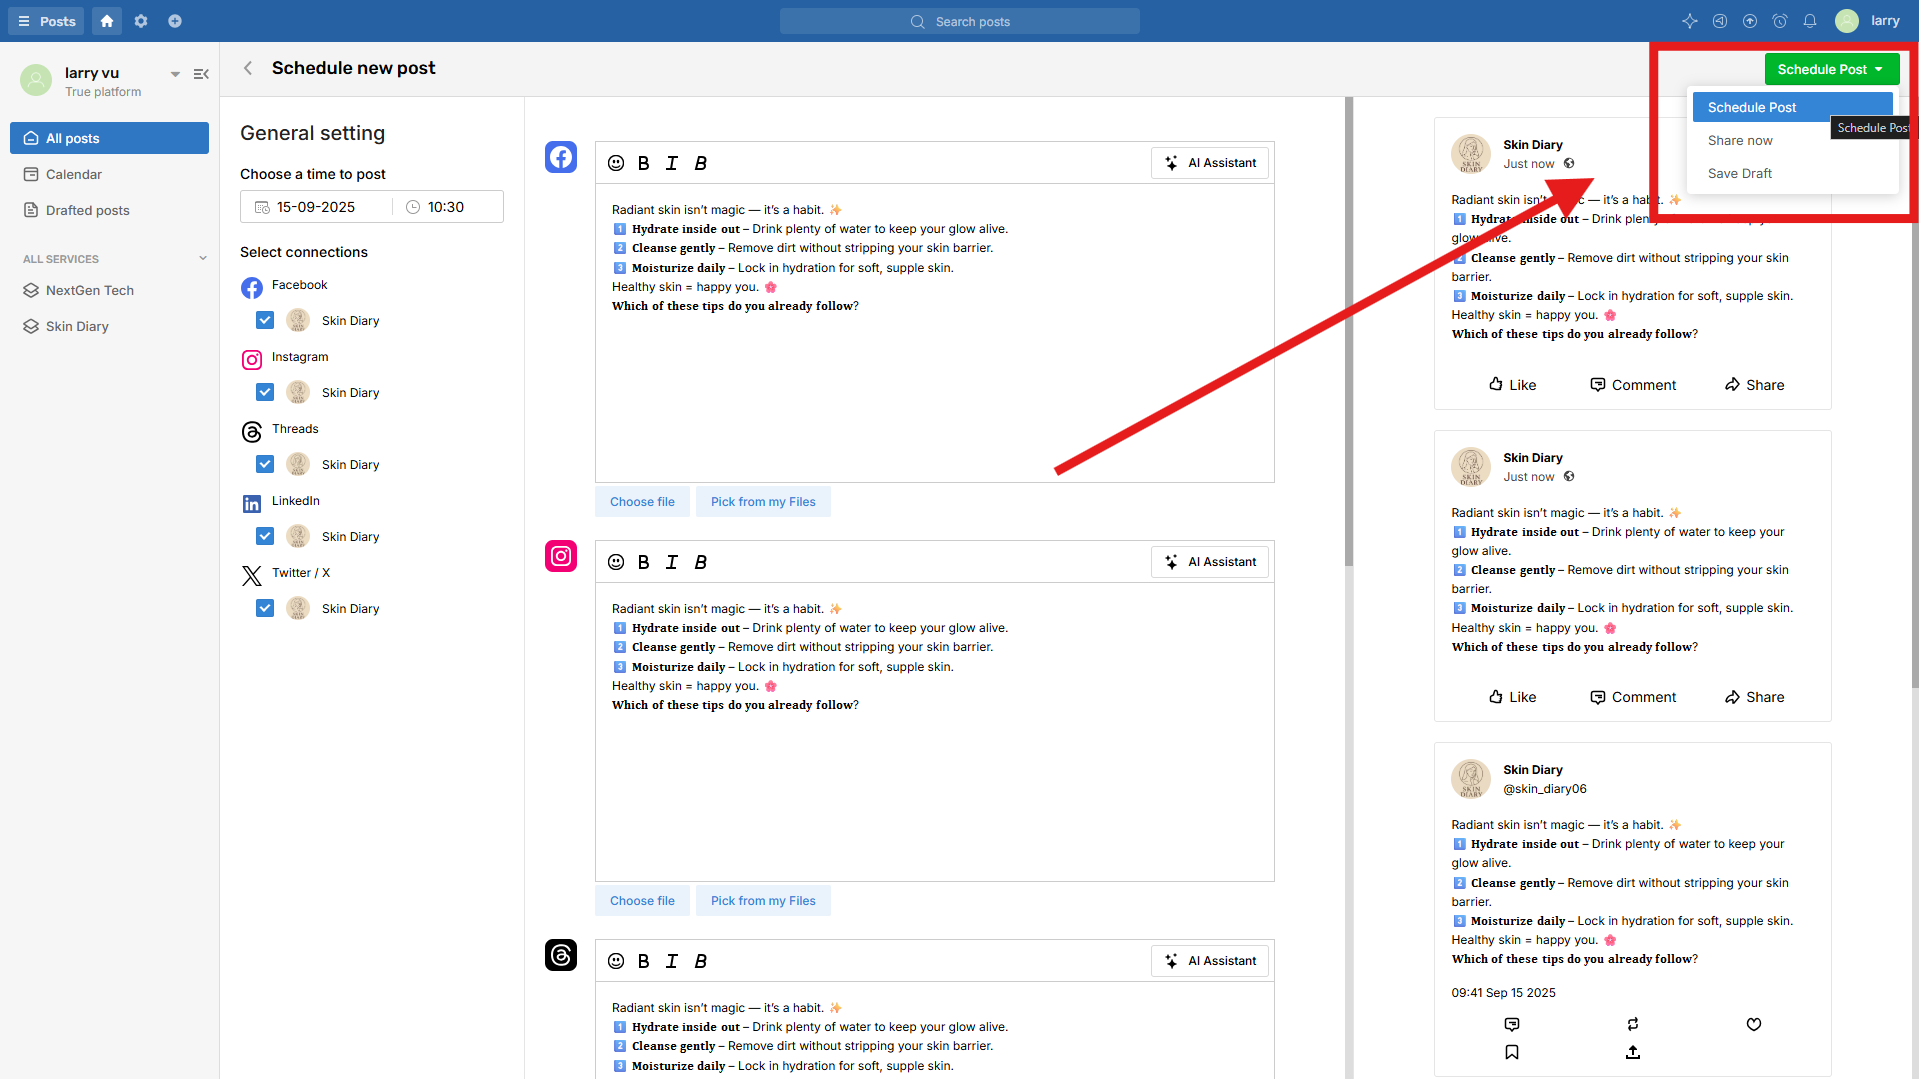Click the back arrow beside Schedule new post

[x=248, y=68]
